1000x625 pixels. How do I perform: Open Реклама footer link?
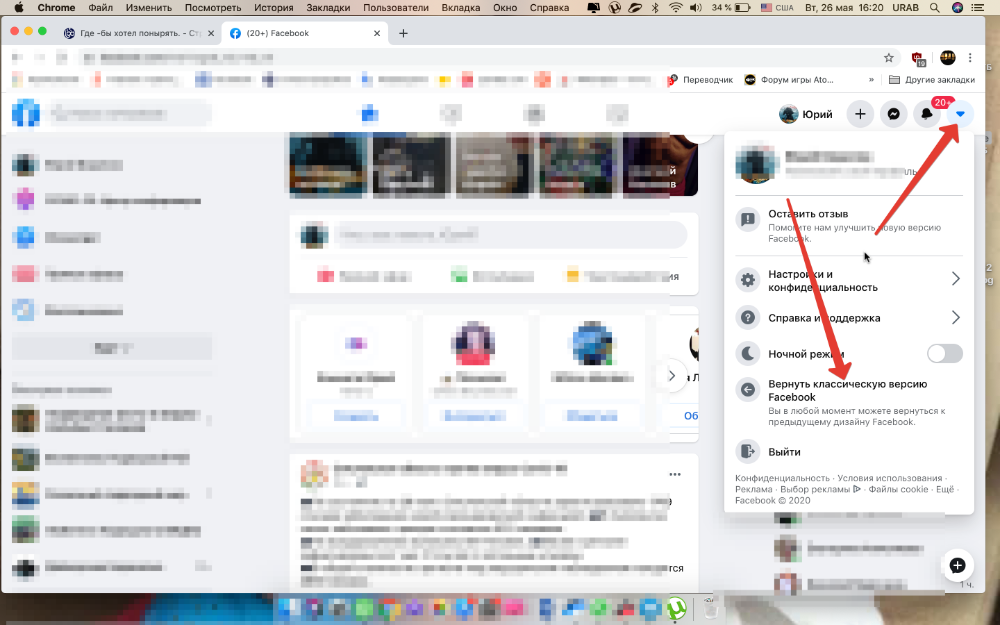[753, 489]
